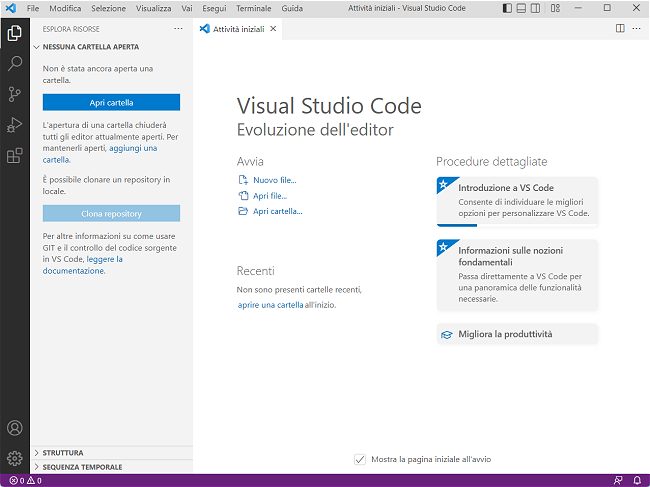Open Esplora Risorse panel more actions ellipsis
The width and height of the screenshot is (650, 487).
pyautogui.click(x=178, y=29)
